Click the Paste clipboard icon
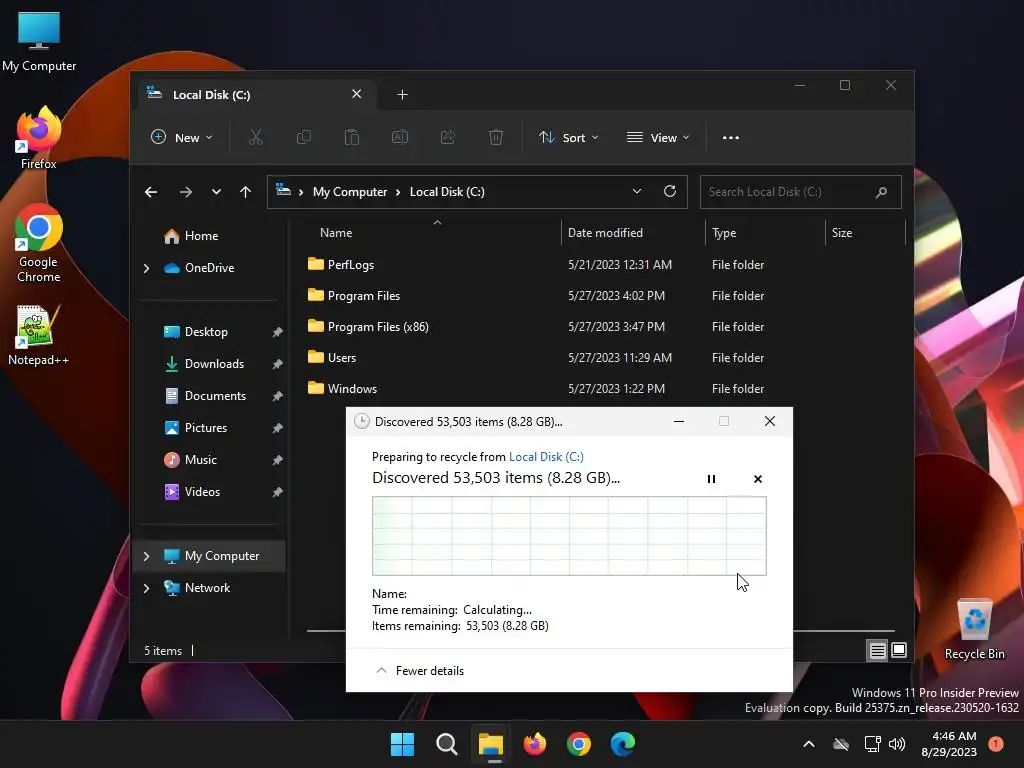The width and height of the screenshot is (1024, 768). pos(351,137)
